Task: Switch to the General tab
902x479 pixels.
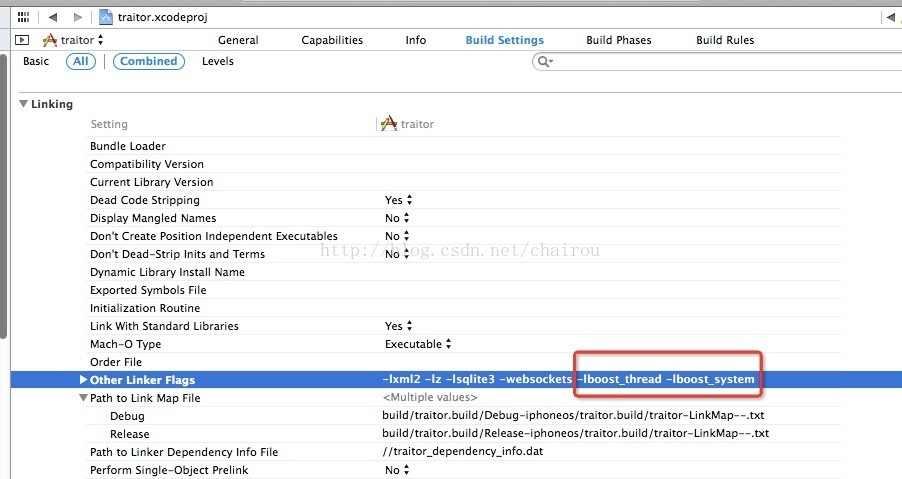Action: [238, 40]
